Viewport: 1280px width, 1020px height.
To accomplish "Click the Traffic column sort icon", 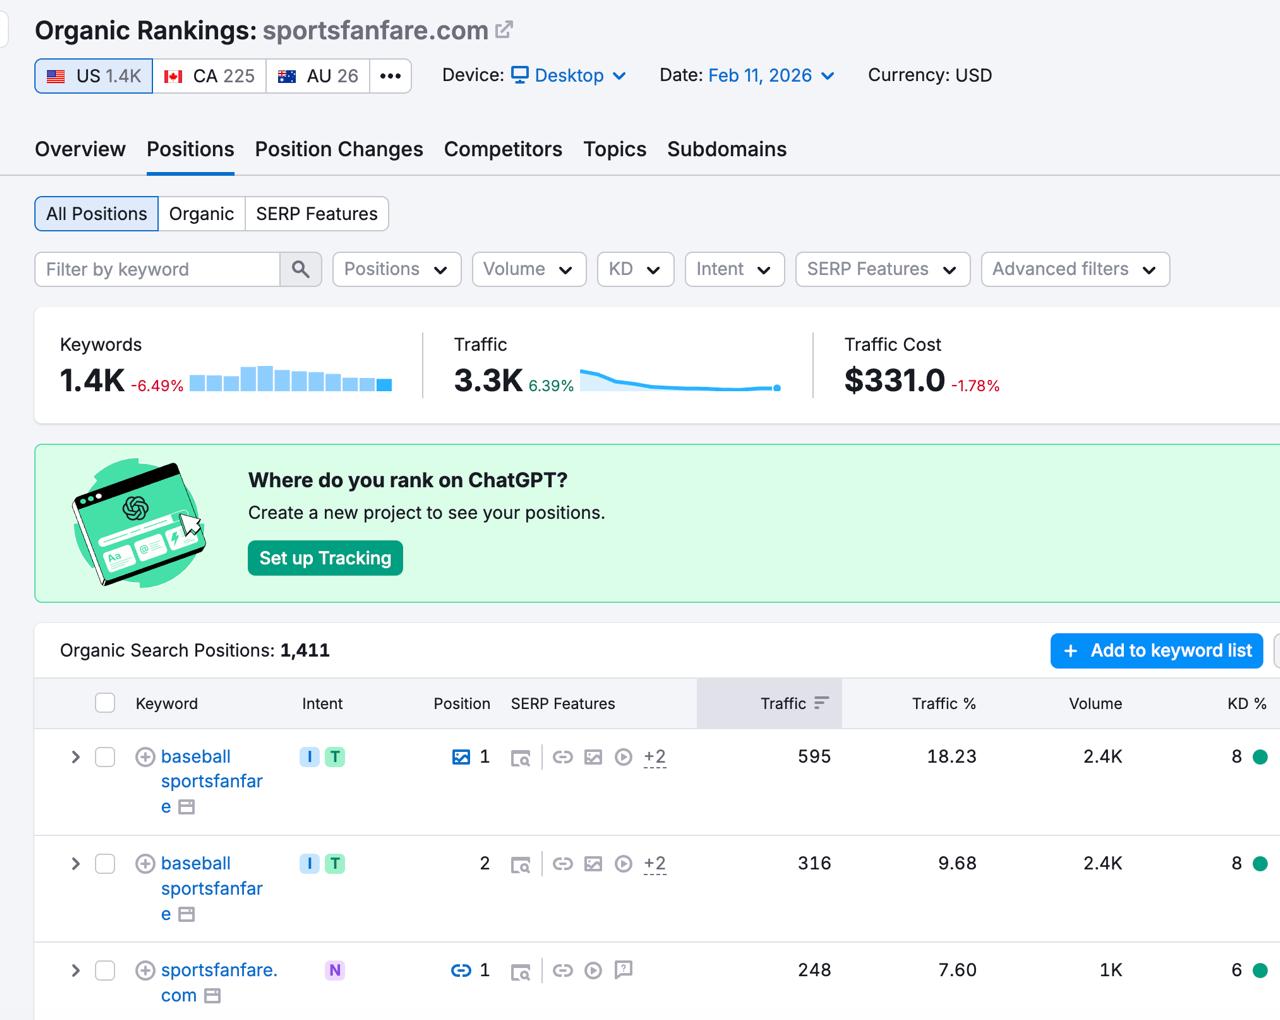I will [x=821, y=703].
